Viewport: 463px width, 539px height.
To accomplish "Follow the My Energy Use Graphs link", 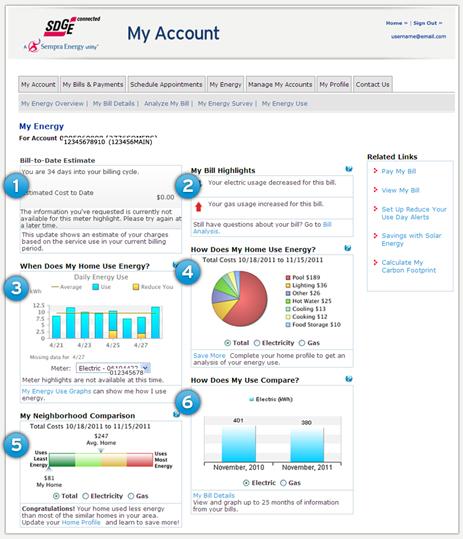I will coord(56,391).
